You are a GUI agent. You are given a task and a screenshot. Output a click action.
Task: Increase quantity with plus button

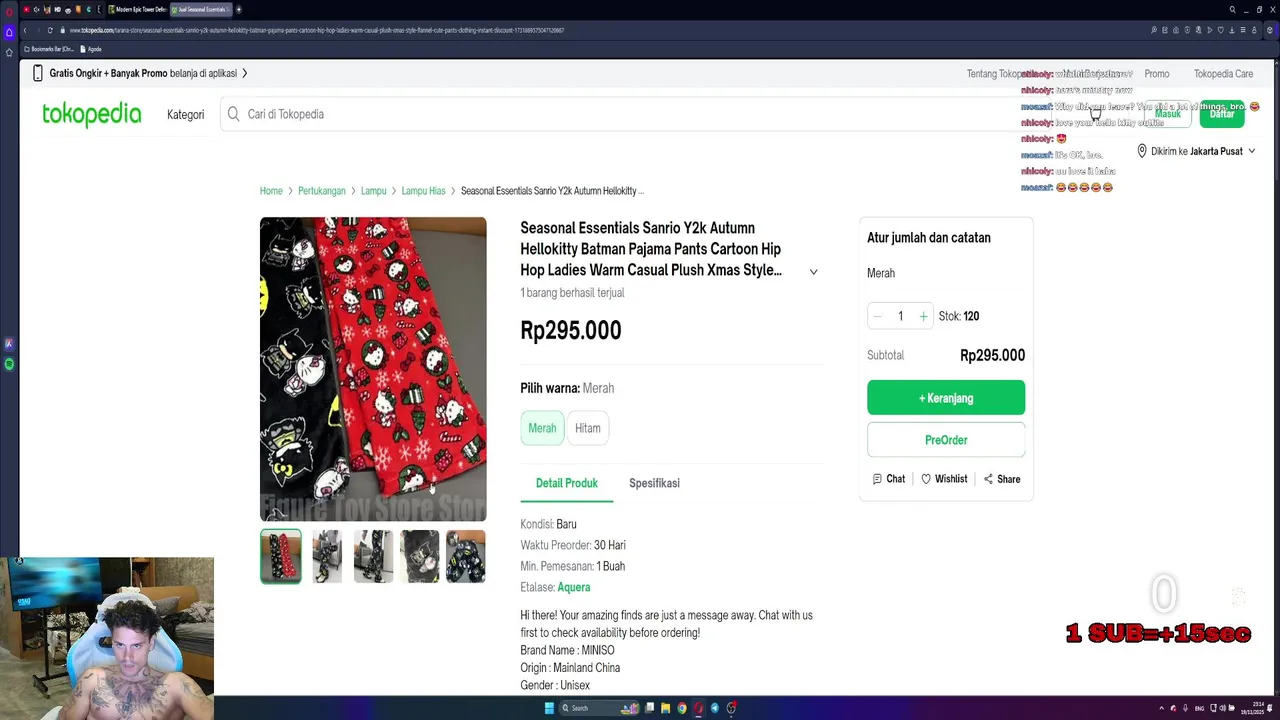[923, 316]
